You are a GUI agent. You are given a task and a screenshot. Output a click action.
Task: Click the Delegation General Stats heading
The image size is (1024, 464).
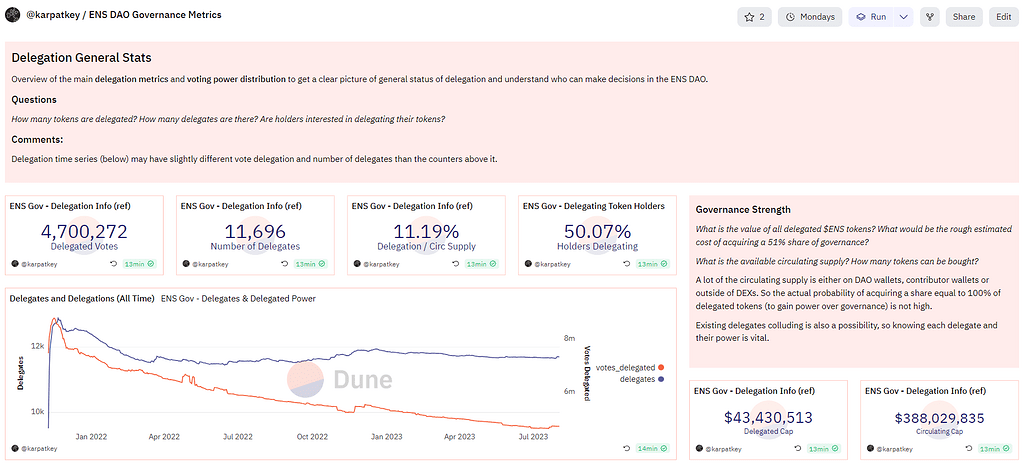pos(82,58)
